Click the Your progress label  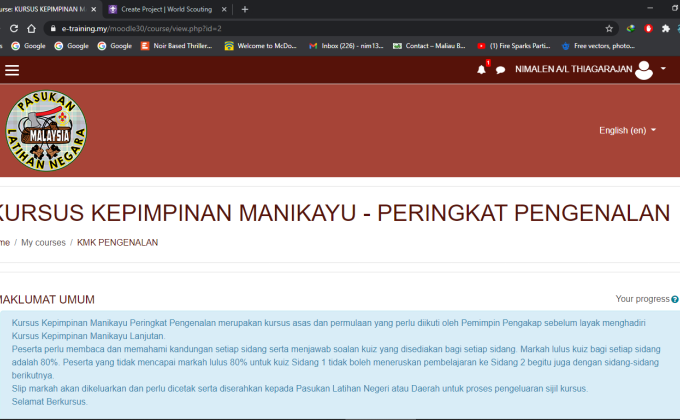[x=642, y=299]
